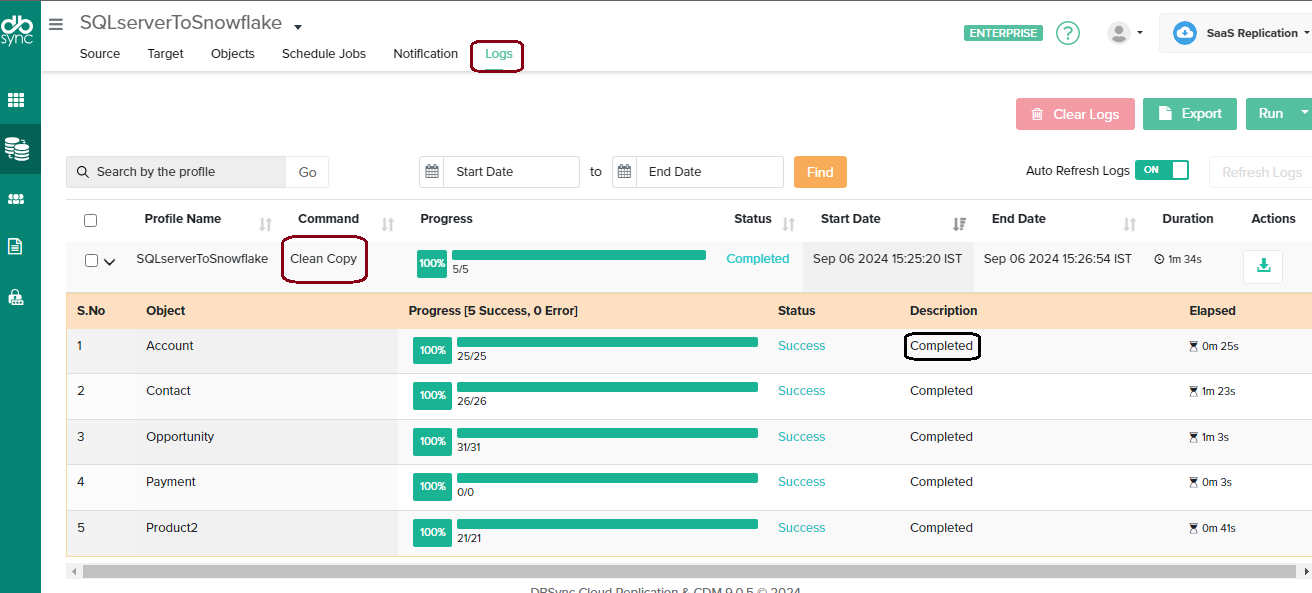Toggle Auto Refresh Logs off
The image size is (1312, 593).
coord(1162,170)
